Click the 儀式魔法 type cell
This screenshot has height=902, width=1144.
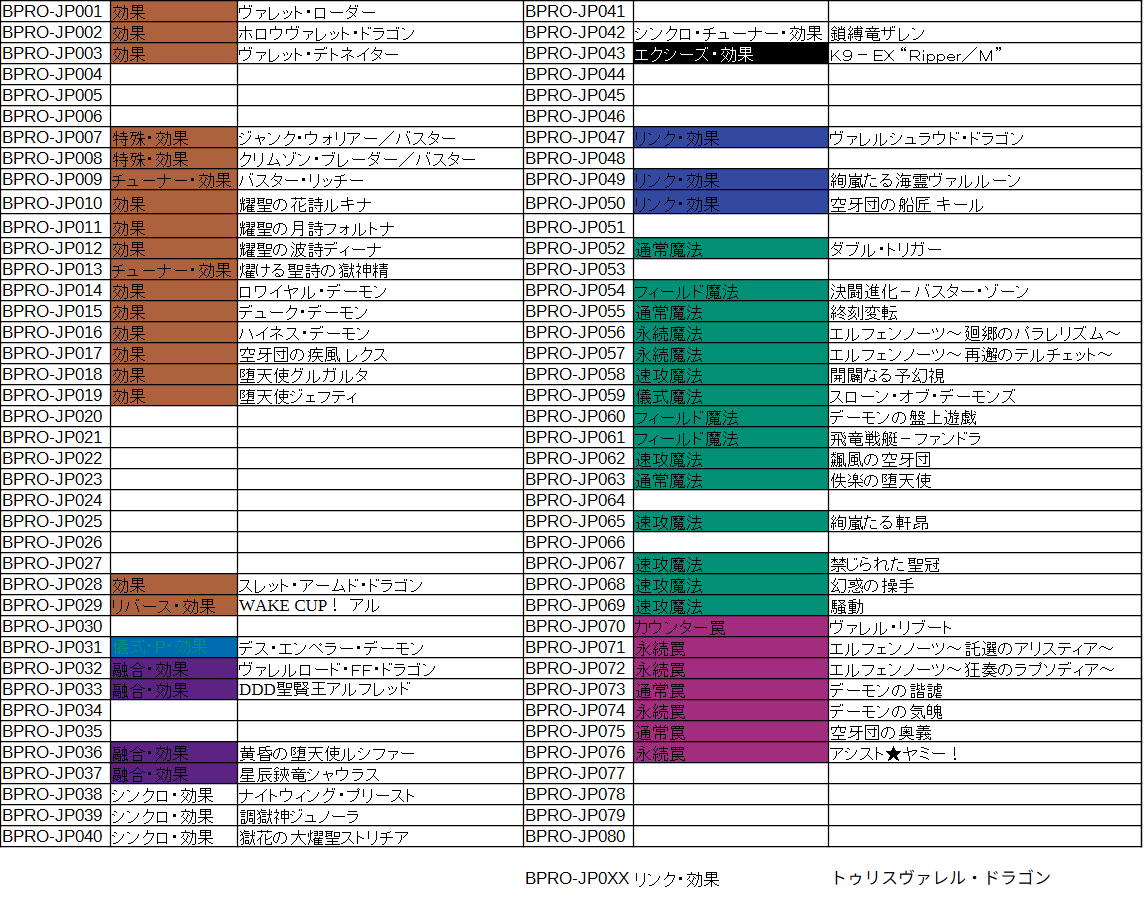730,396
